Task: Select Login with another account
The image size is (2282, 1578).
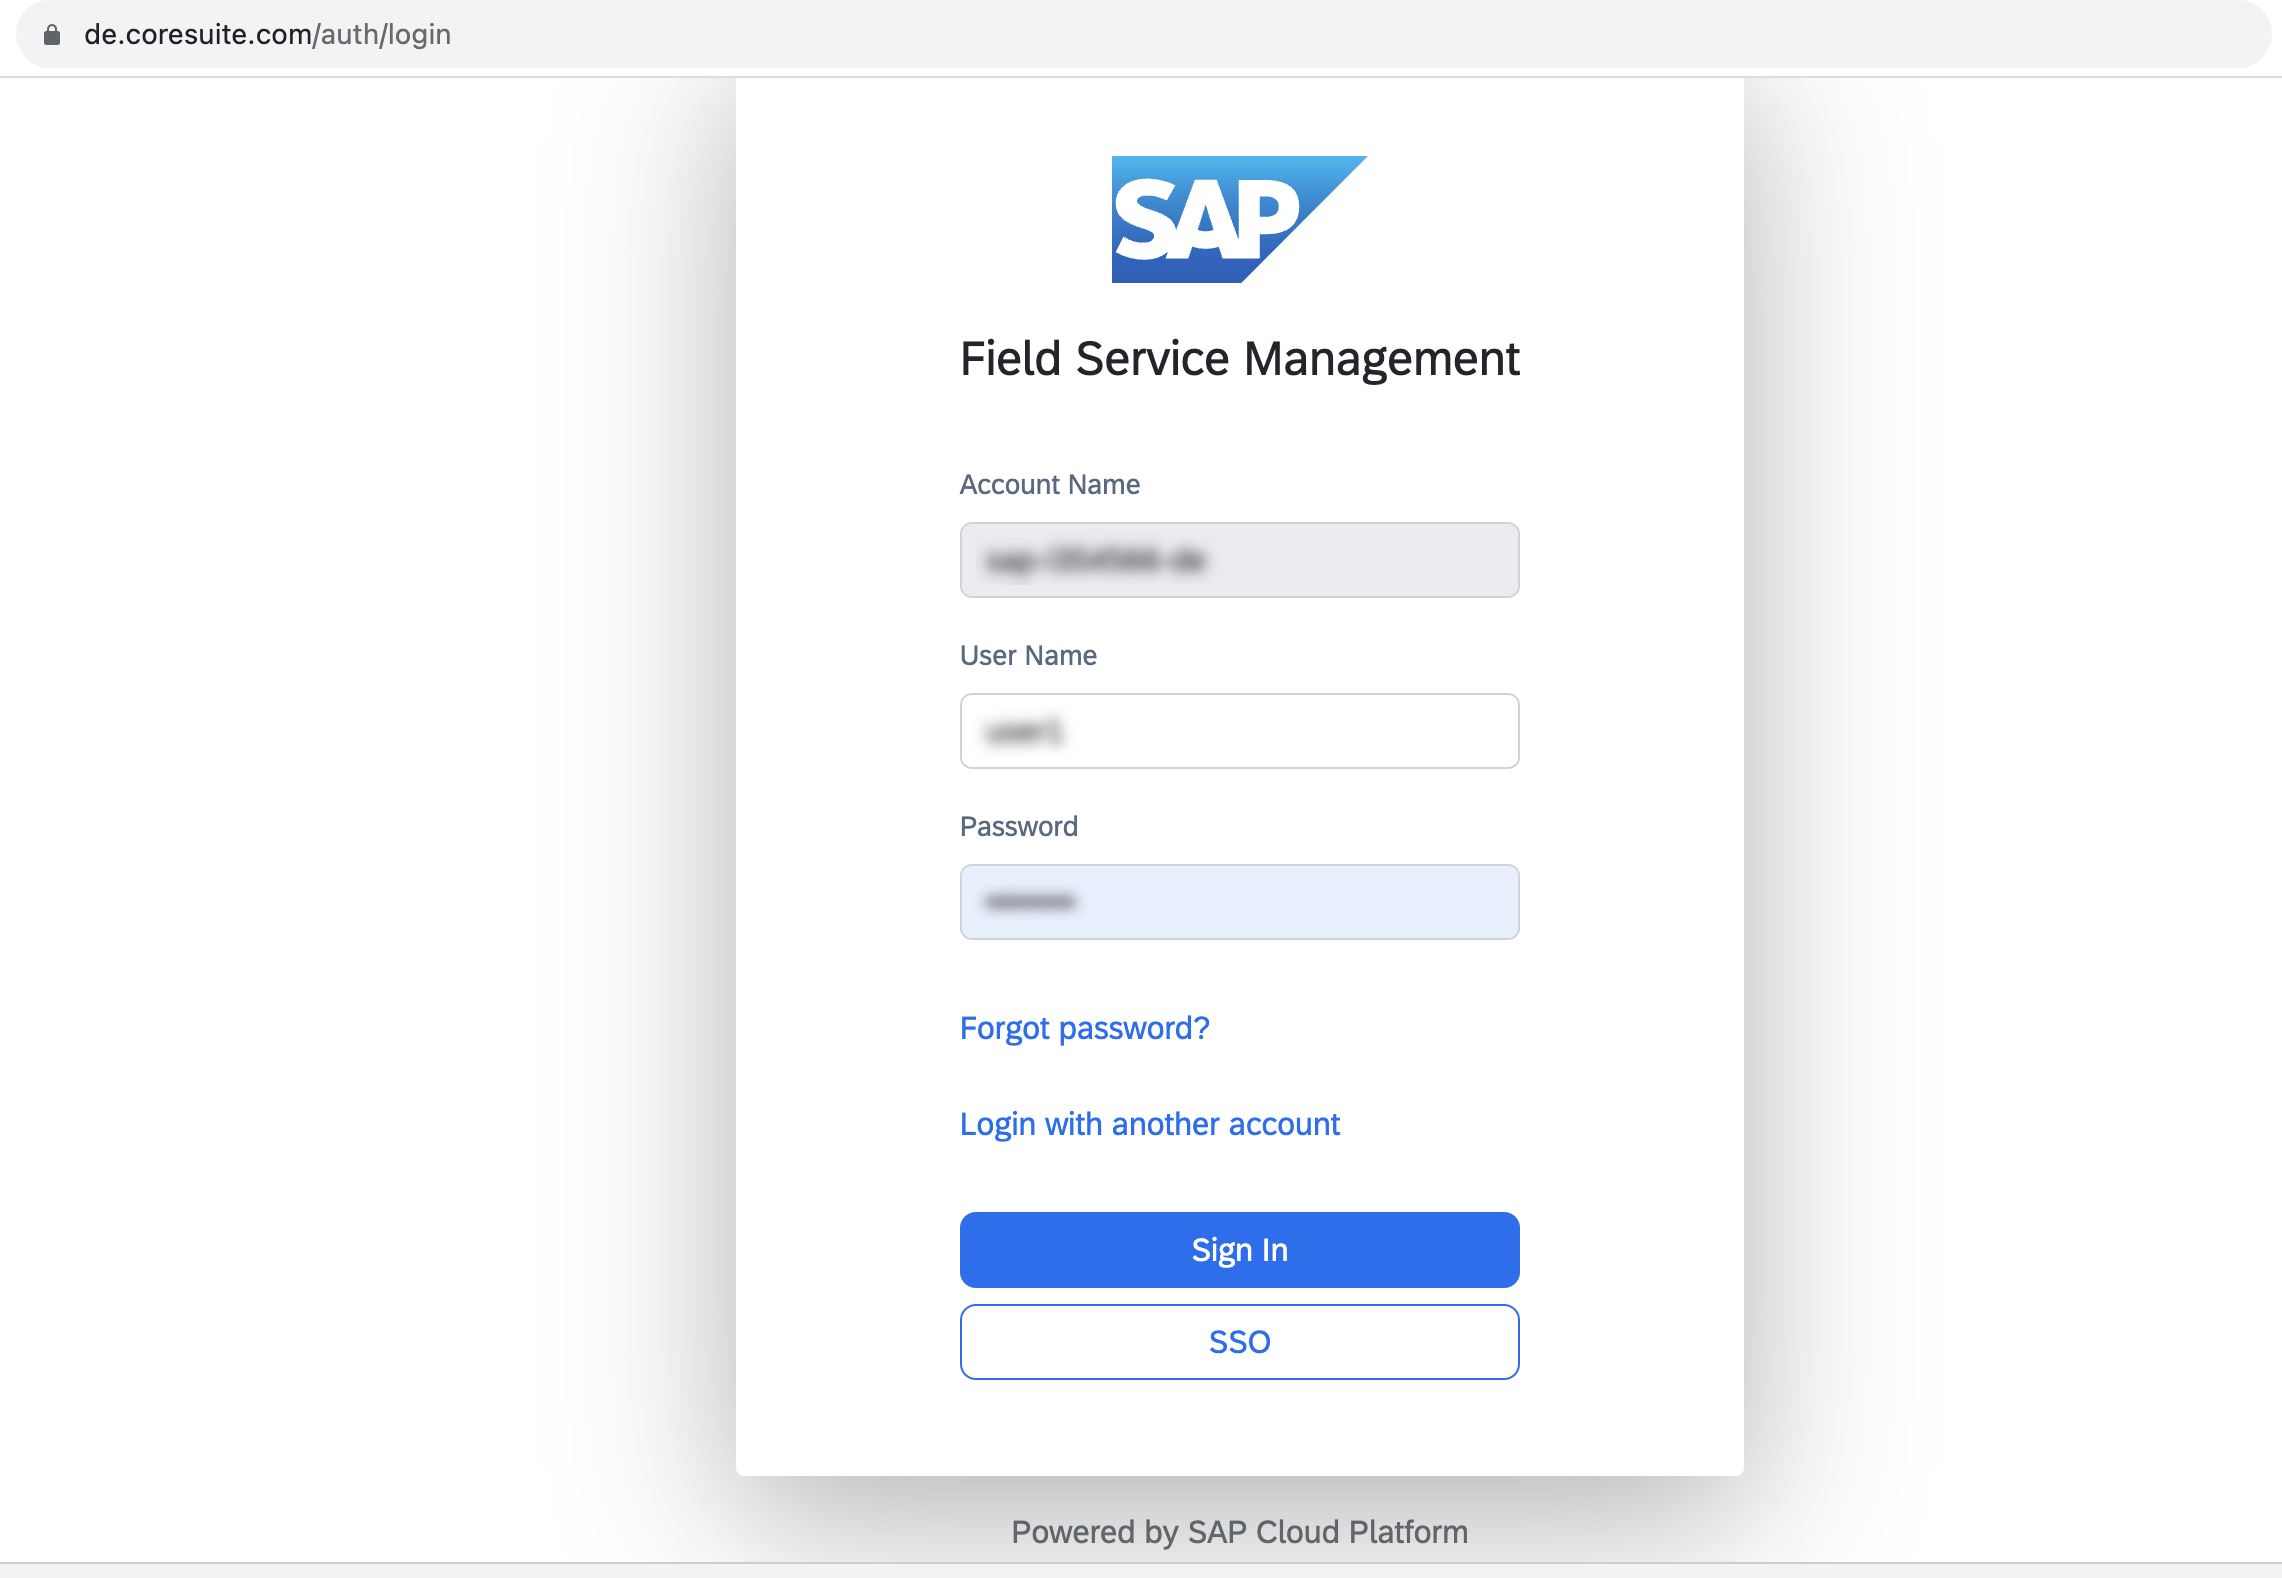Action: coord(1150,1123)
